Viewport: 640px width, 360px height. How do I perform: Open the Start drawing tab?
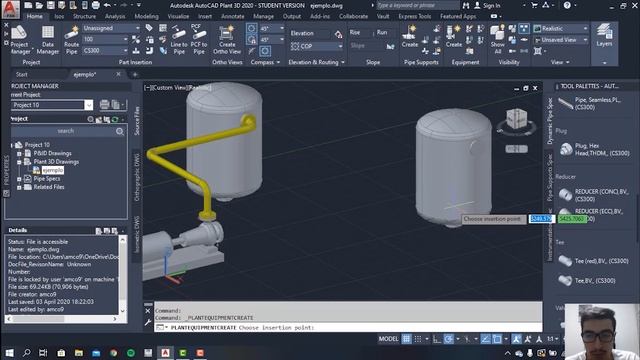coord(22,75)
